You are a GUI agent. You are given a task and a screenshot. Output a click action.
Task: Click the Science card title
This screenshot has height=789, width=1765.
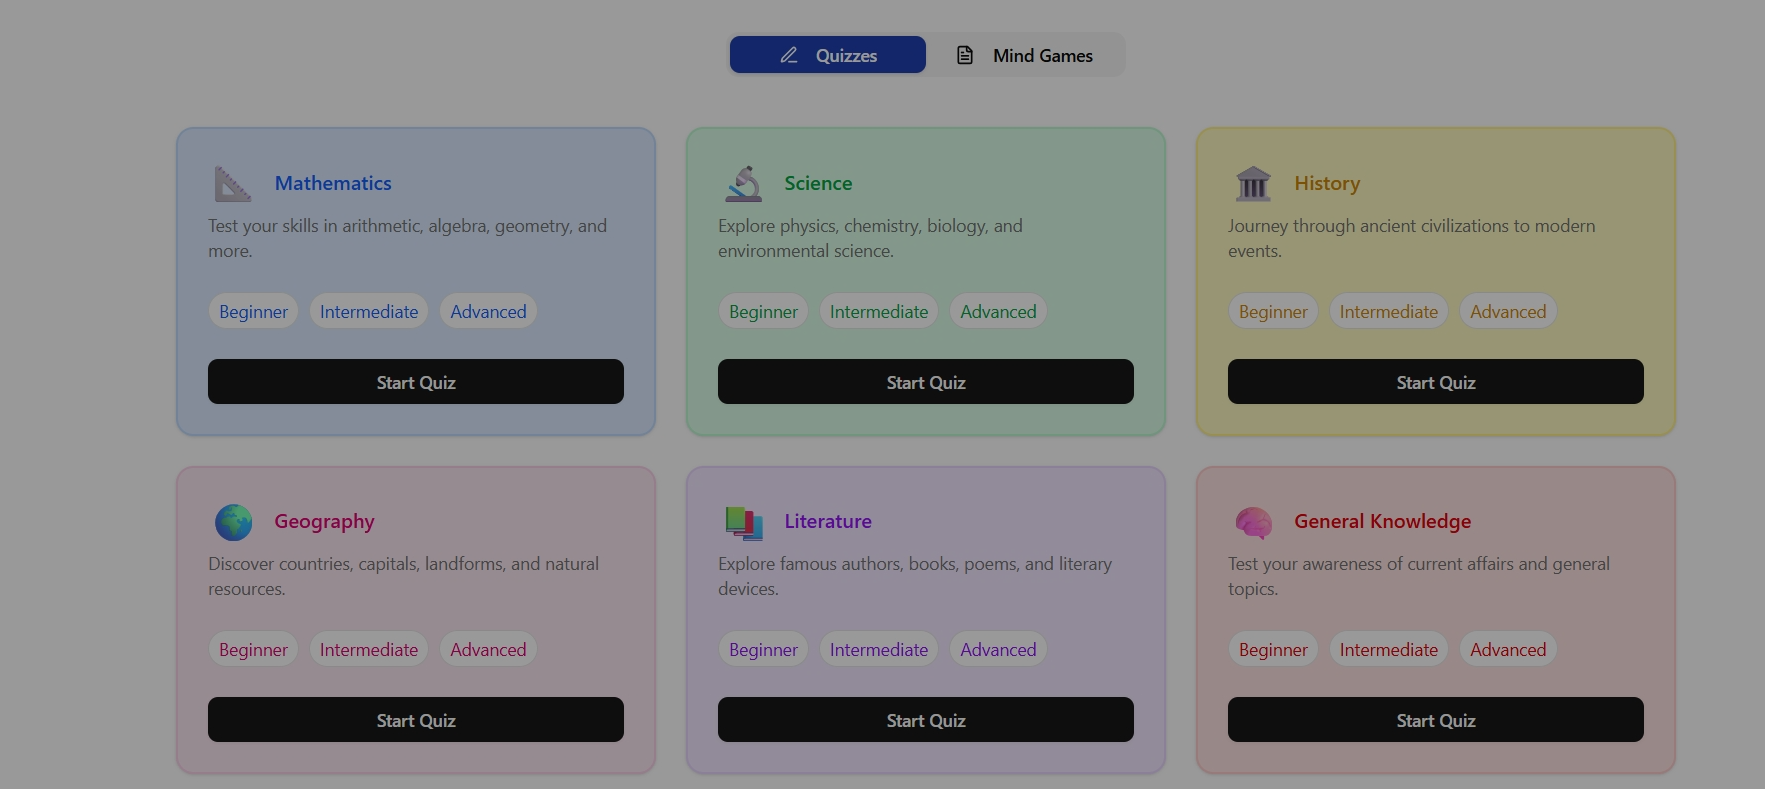[818, 183]
